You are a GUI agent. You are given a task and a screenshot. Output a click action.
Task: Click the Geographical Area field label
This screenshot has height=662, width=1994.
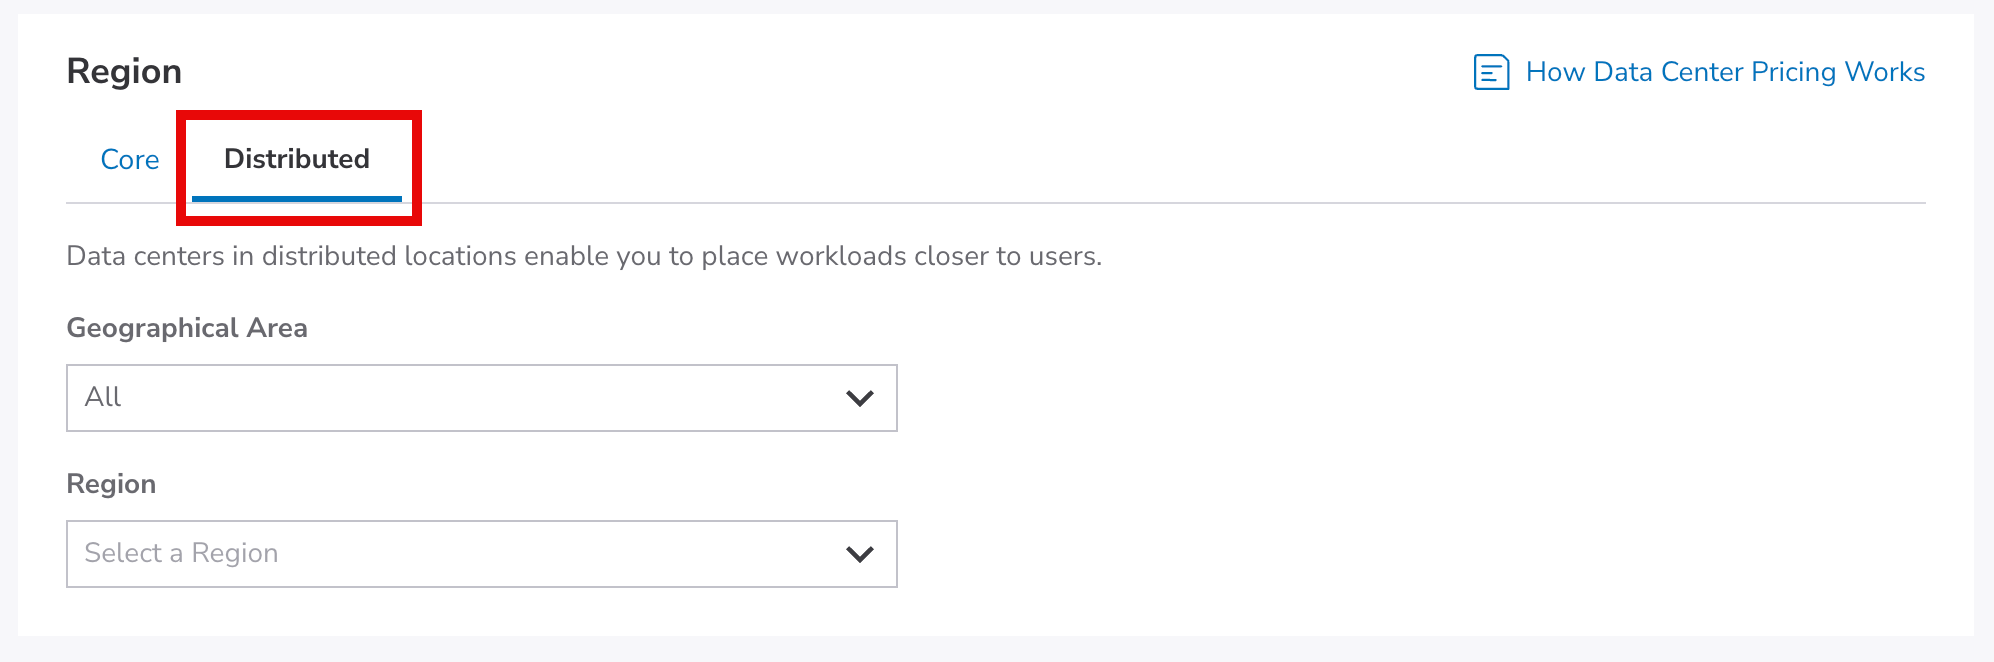click(x=187, y=328)
